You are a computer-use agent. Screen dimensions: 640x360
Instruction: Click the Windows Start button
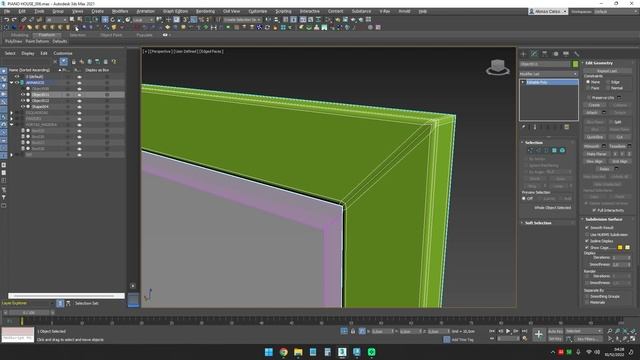click(x=269, y=352)
